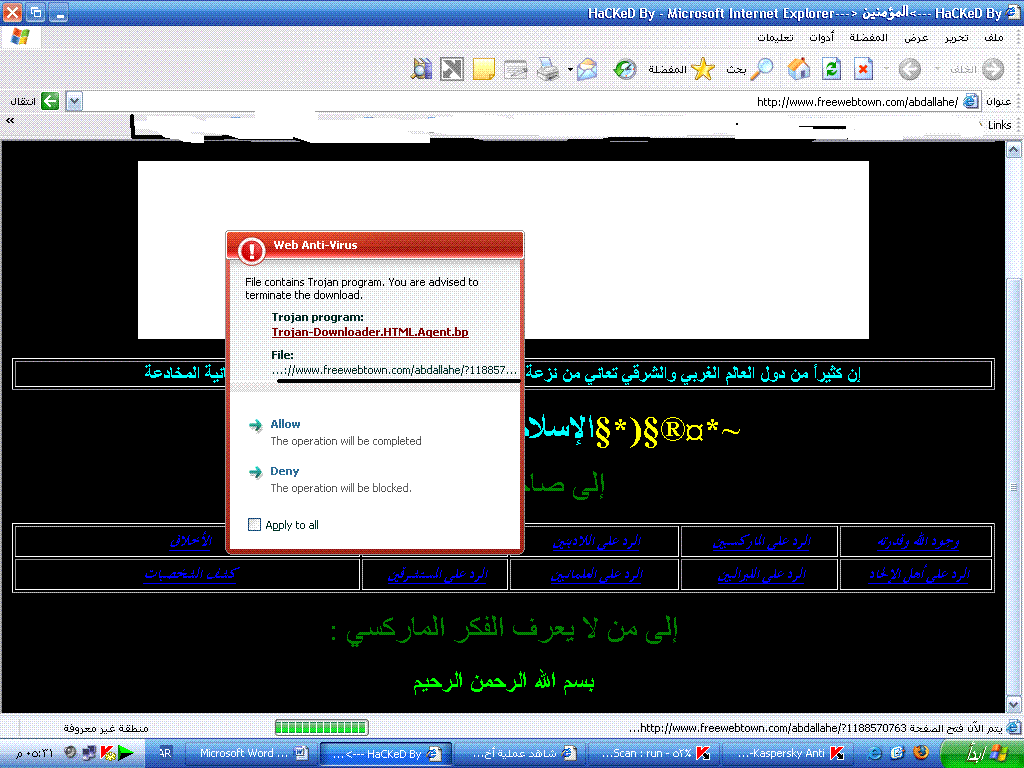Screen dimensions: 1024x768
Task: Open the أدوات (Tools) menu
Action: (x=822, y=37)
